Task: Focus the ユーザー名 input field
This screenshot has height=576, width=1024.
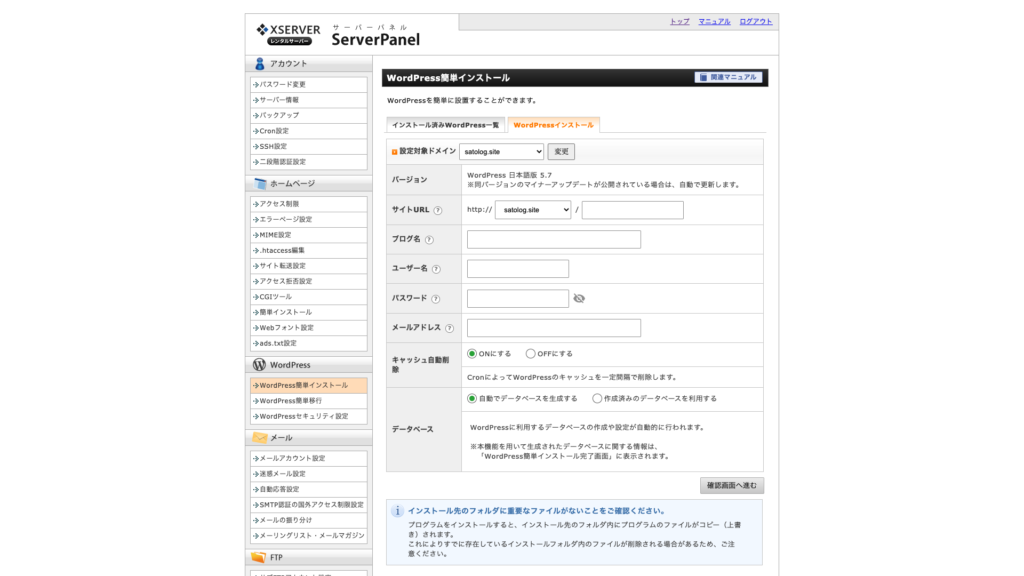Action: (518, 268)
